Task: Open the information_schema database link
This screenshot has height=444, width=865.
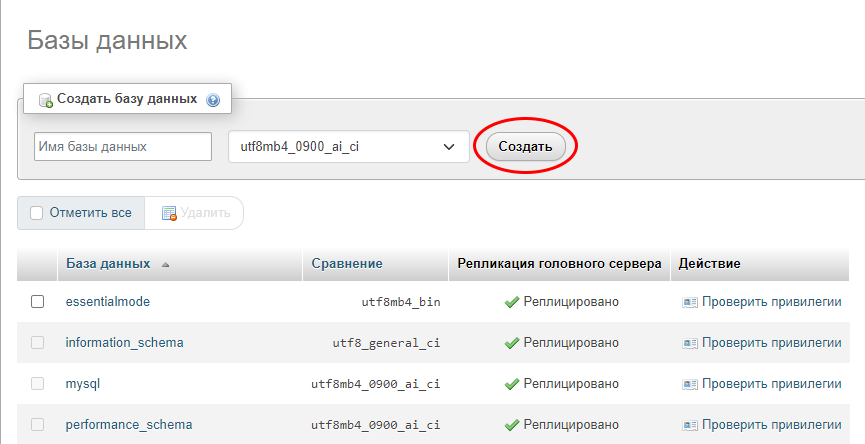Action: [124, 343]
